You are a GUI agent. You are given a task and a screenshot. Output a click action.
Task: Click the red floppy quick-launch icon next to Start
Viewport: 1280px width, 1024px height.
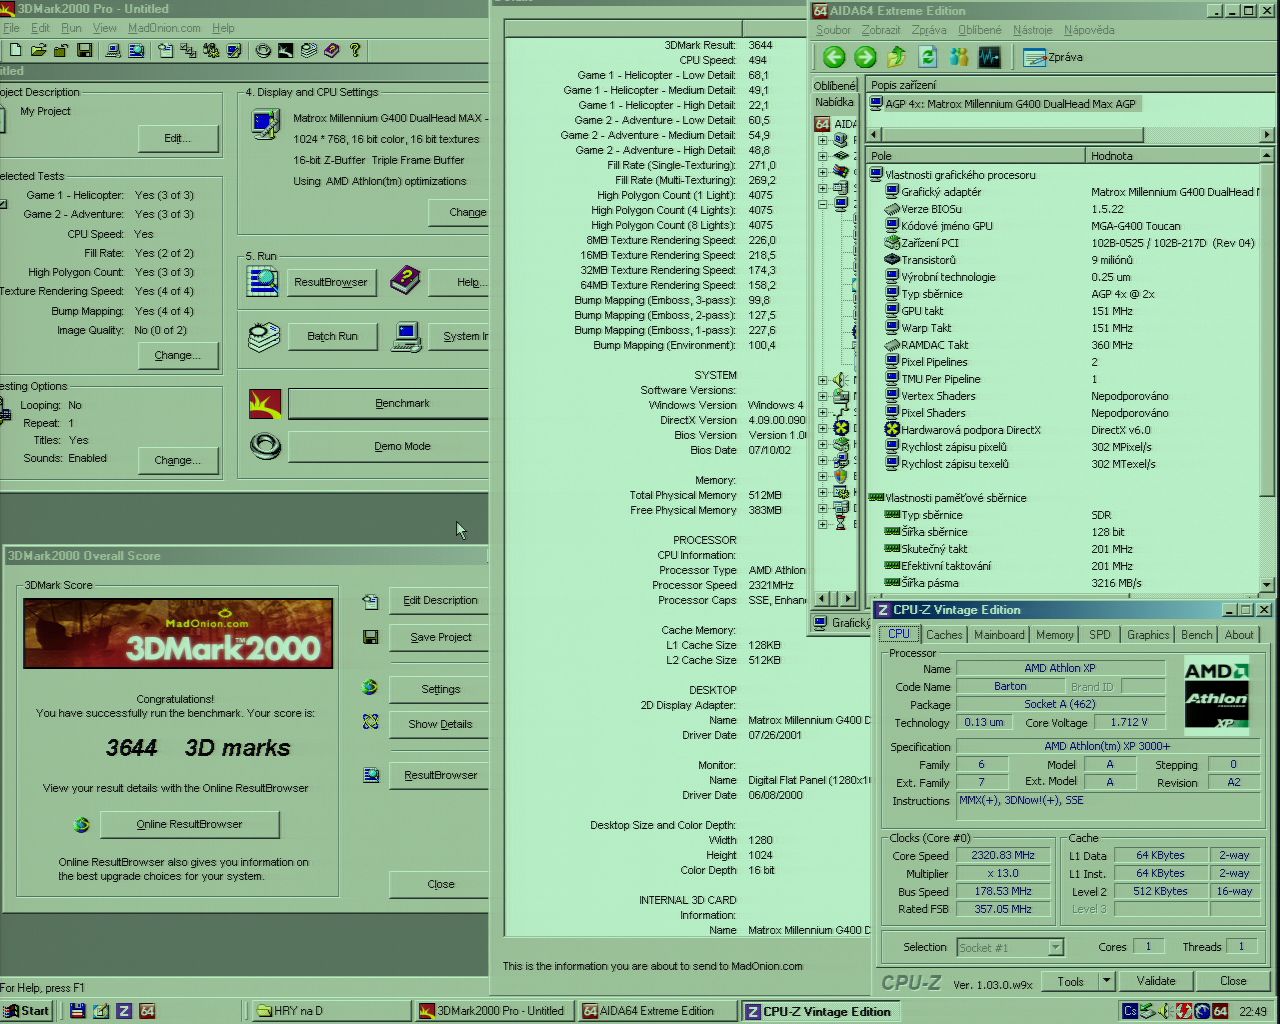point(77,1011)
